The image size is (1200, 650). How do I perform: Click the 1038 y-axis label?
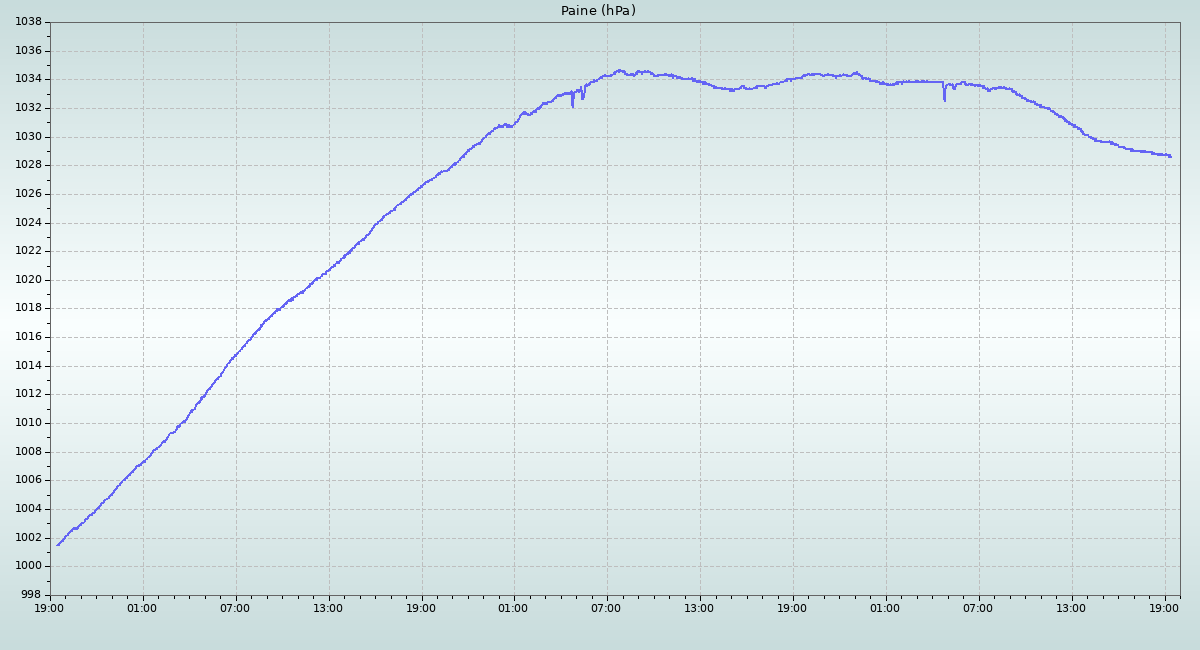pyautogui.click(x=28, y=22)
